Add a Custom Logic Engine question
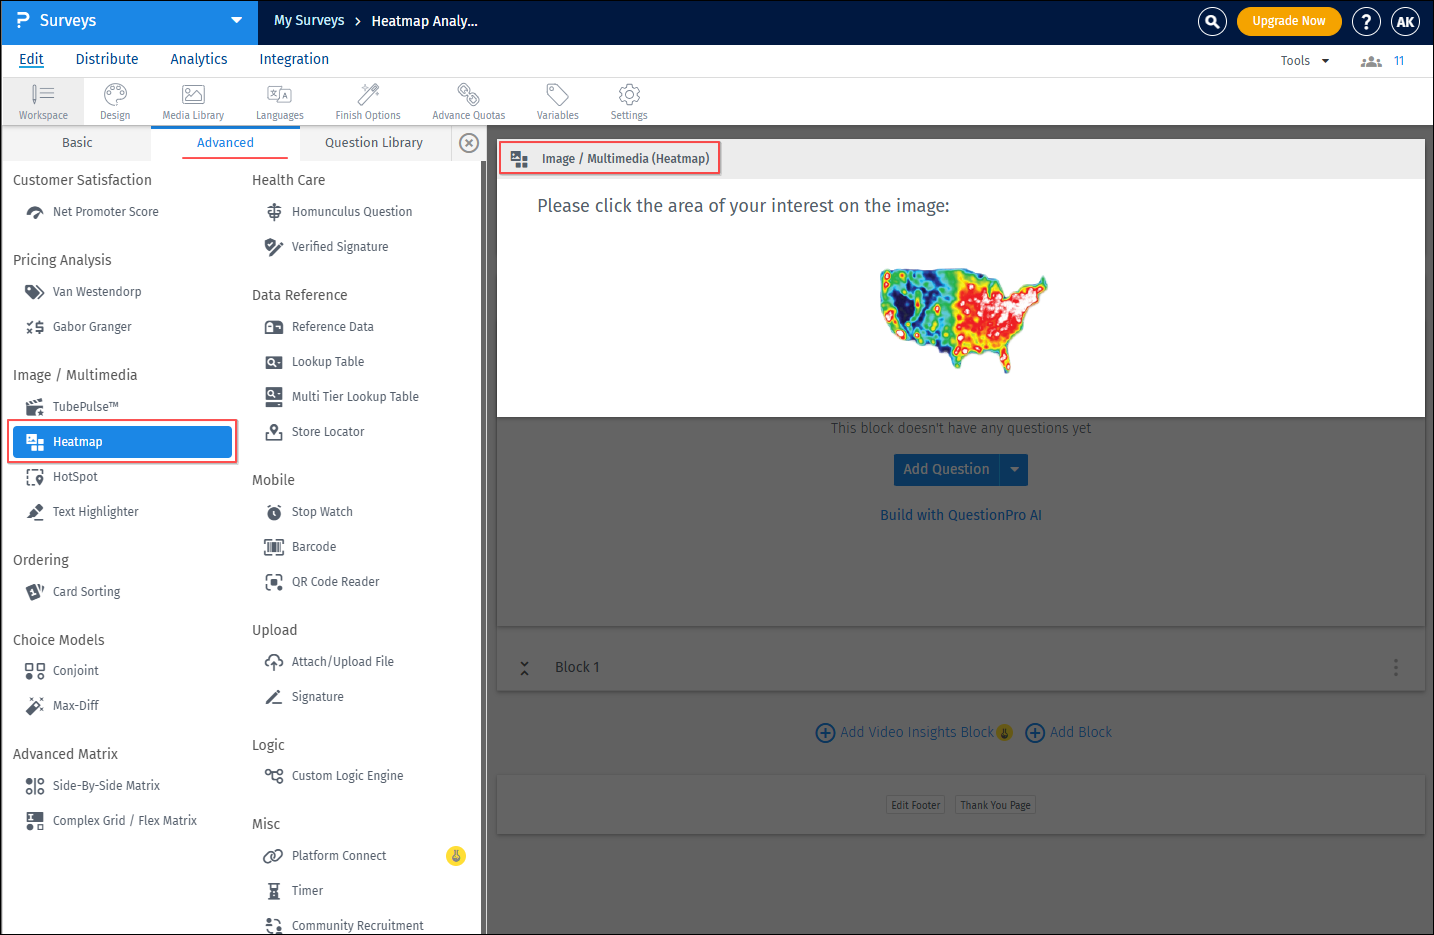This screenshot has width=1434, height=935. coord(334,776)
